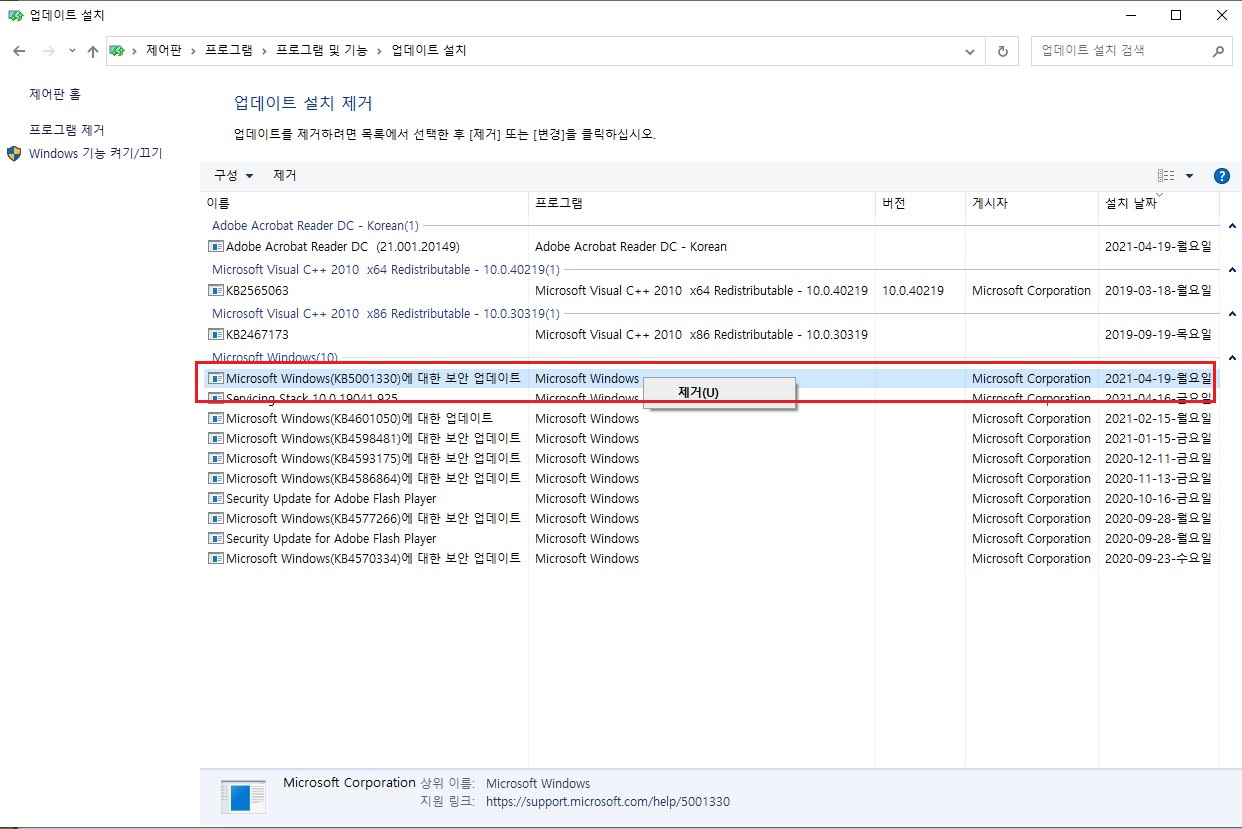The width and height of the screenshot is (1242, 829).
Task: Click Windows 기능 shield icon
Action: point(14,154)
